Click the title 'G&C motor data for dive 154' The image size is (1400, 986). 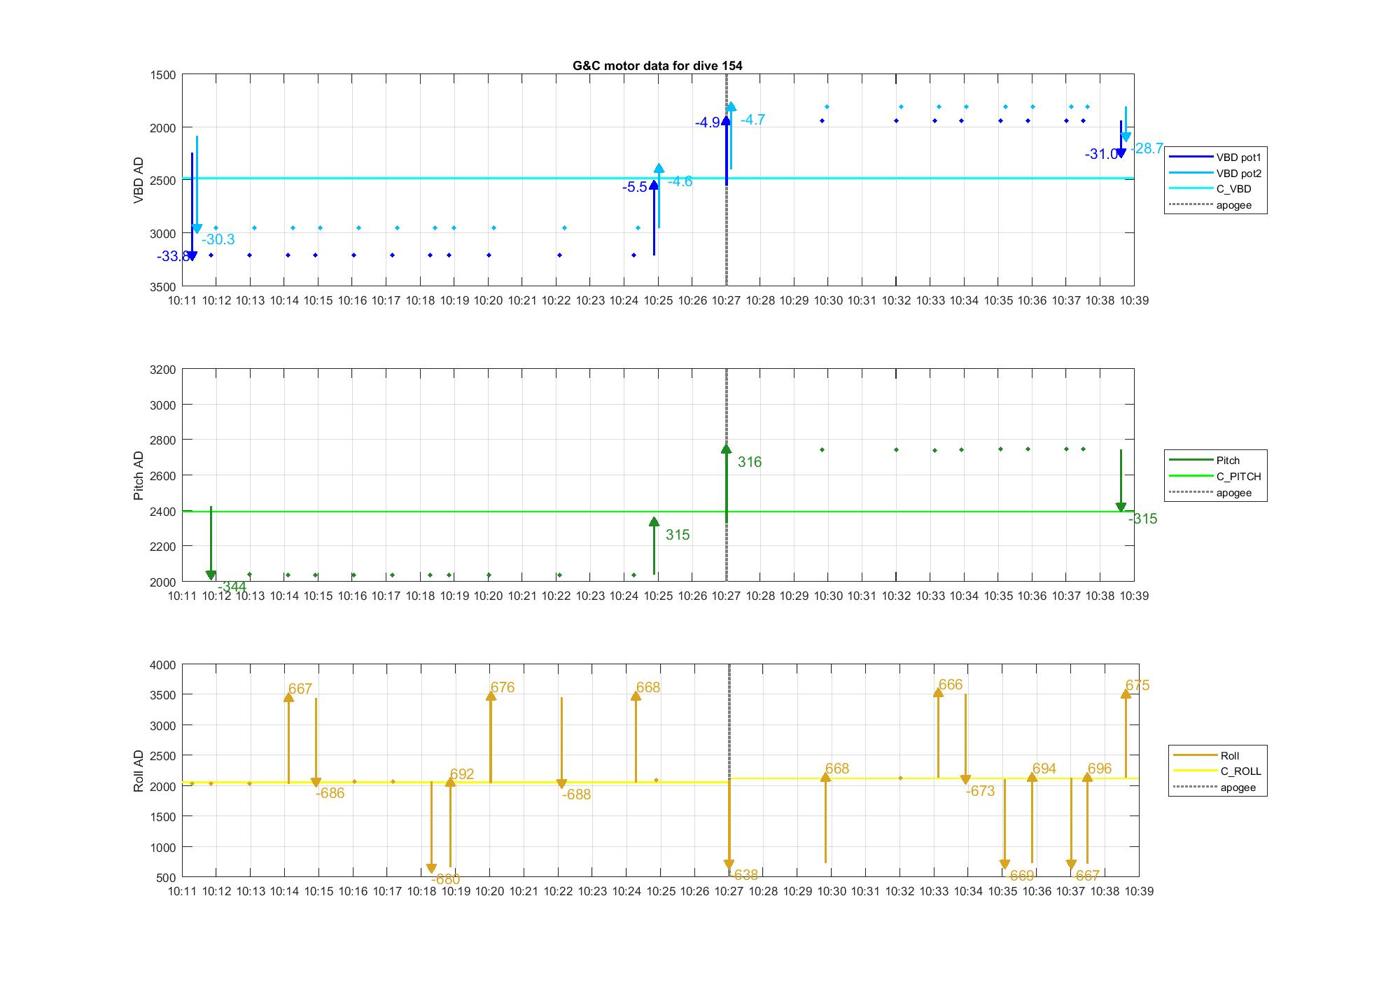coord(657,65)
